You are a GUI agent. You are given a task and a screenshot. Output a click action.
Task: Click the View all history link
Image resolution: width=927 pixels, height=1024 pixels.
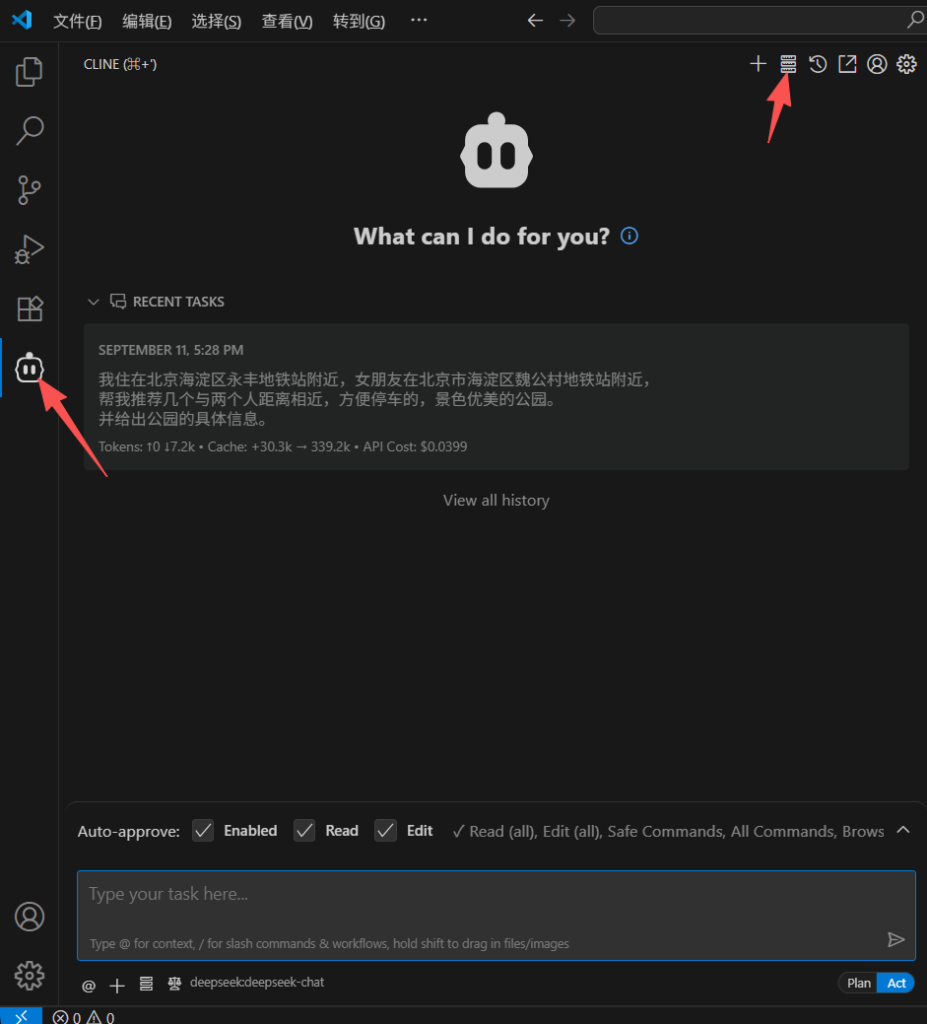[x=496, y=500]
